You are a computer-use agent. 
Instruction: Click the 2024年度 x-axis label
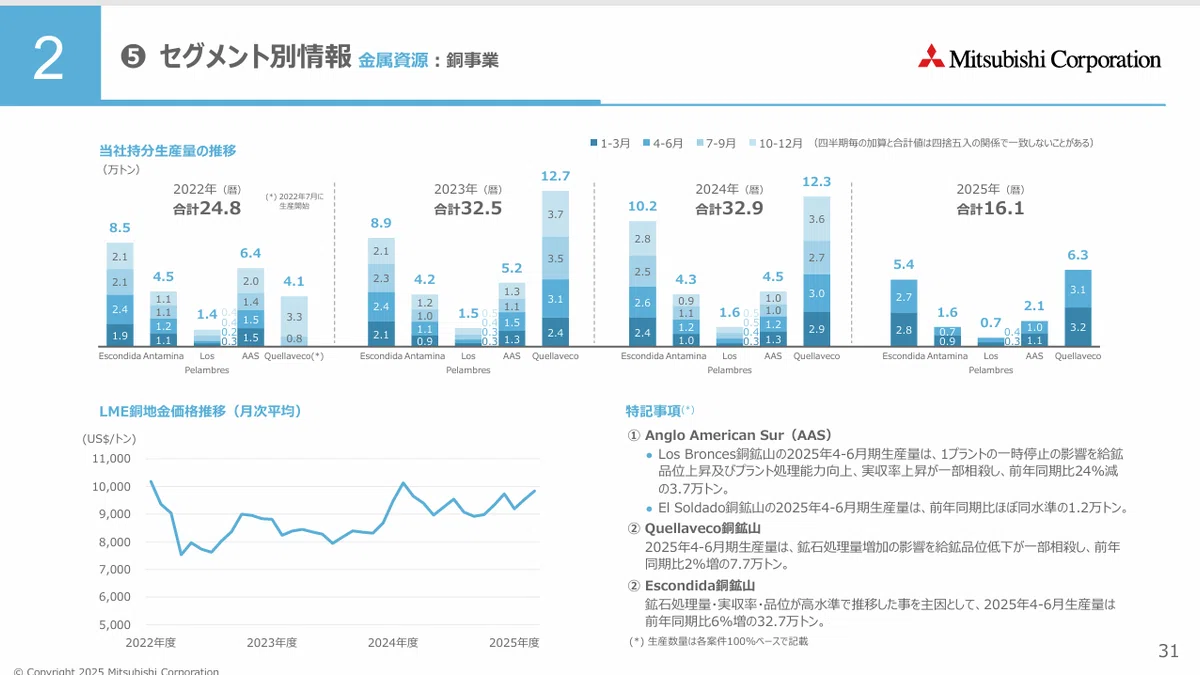(393, 643)
